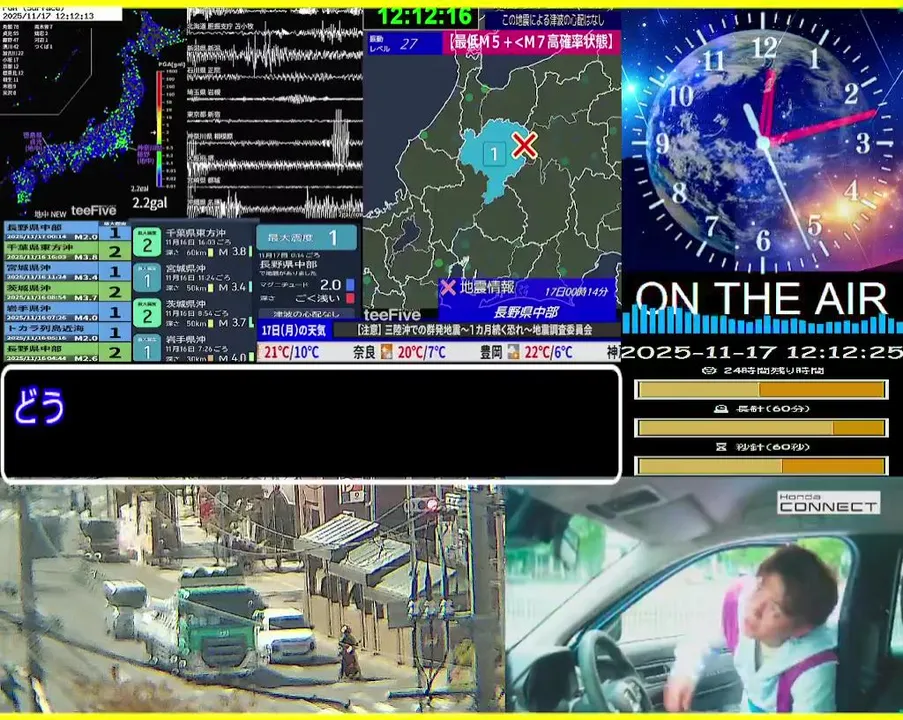Click the hourglass icon beside 秒針(60秒)
This screenshot has height=720, width=903.
point(720,447)
